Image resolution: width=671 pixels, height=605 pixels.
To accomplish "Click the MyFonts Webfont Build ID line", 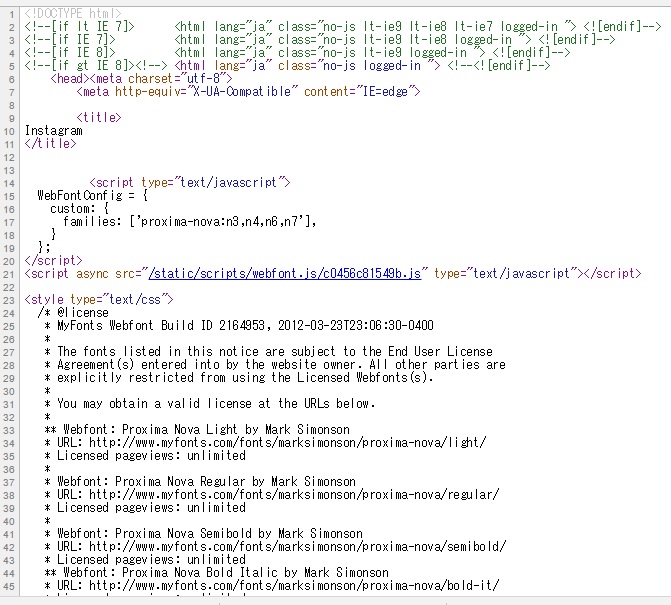I will (239, 326).
